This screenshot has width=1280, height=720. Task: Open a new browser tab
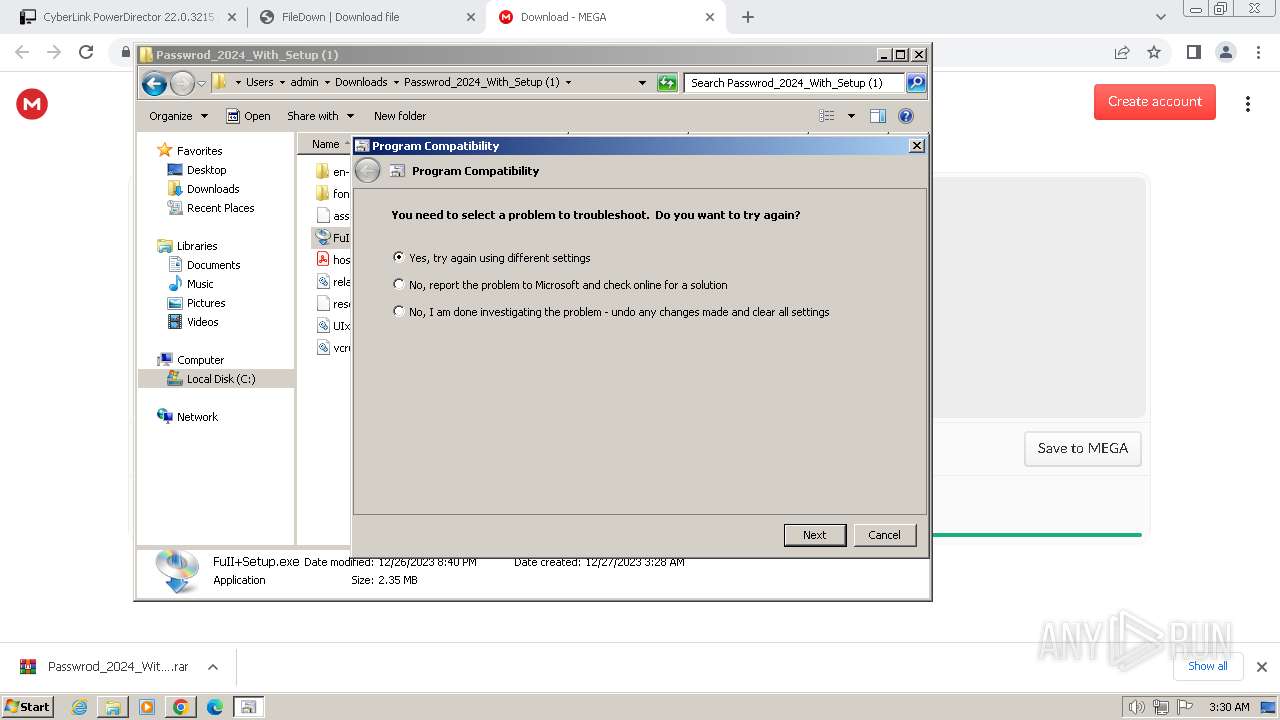pos(748,17)
